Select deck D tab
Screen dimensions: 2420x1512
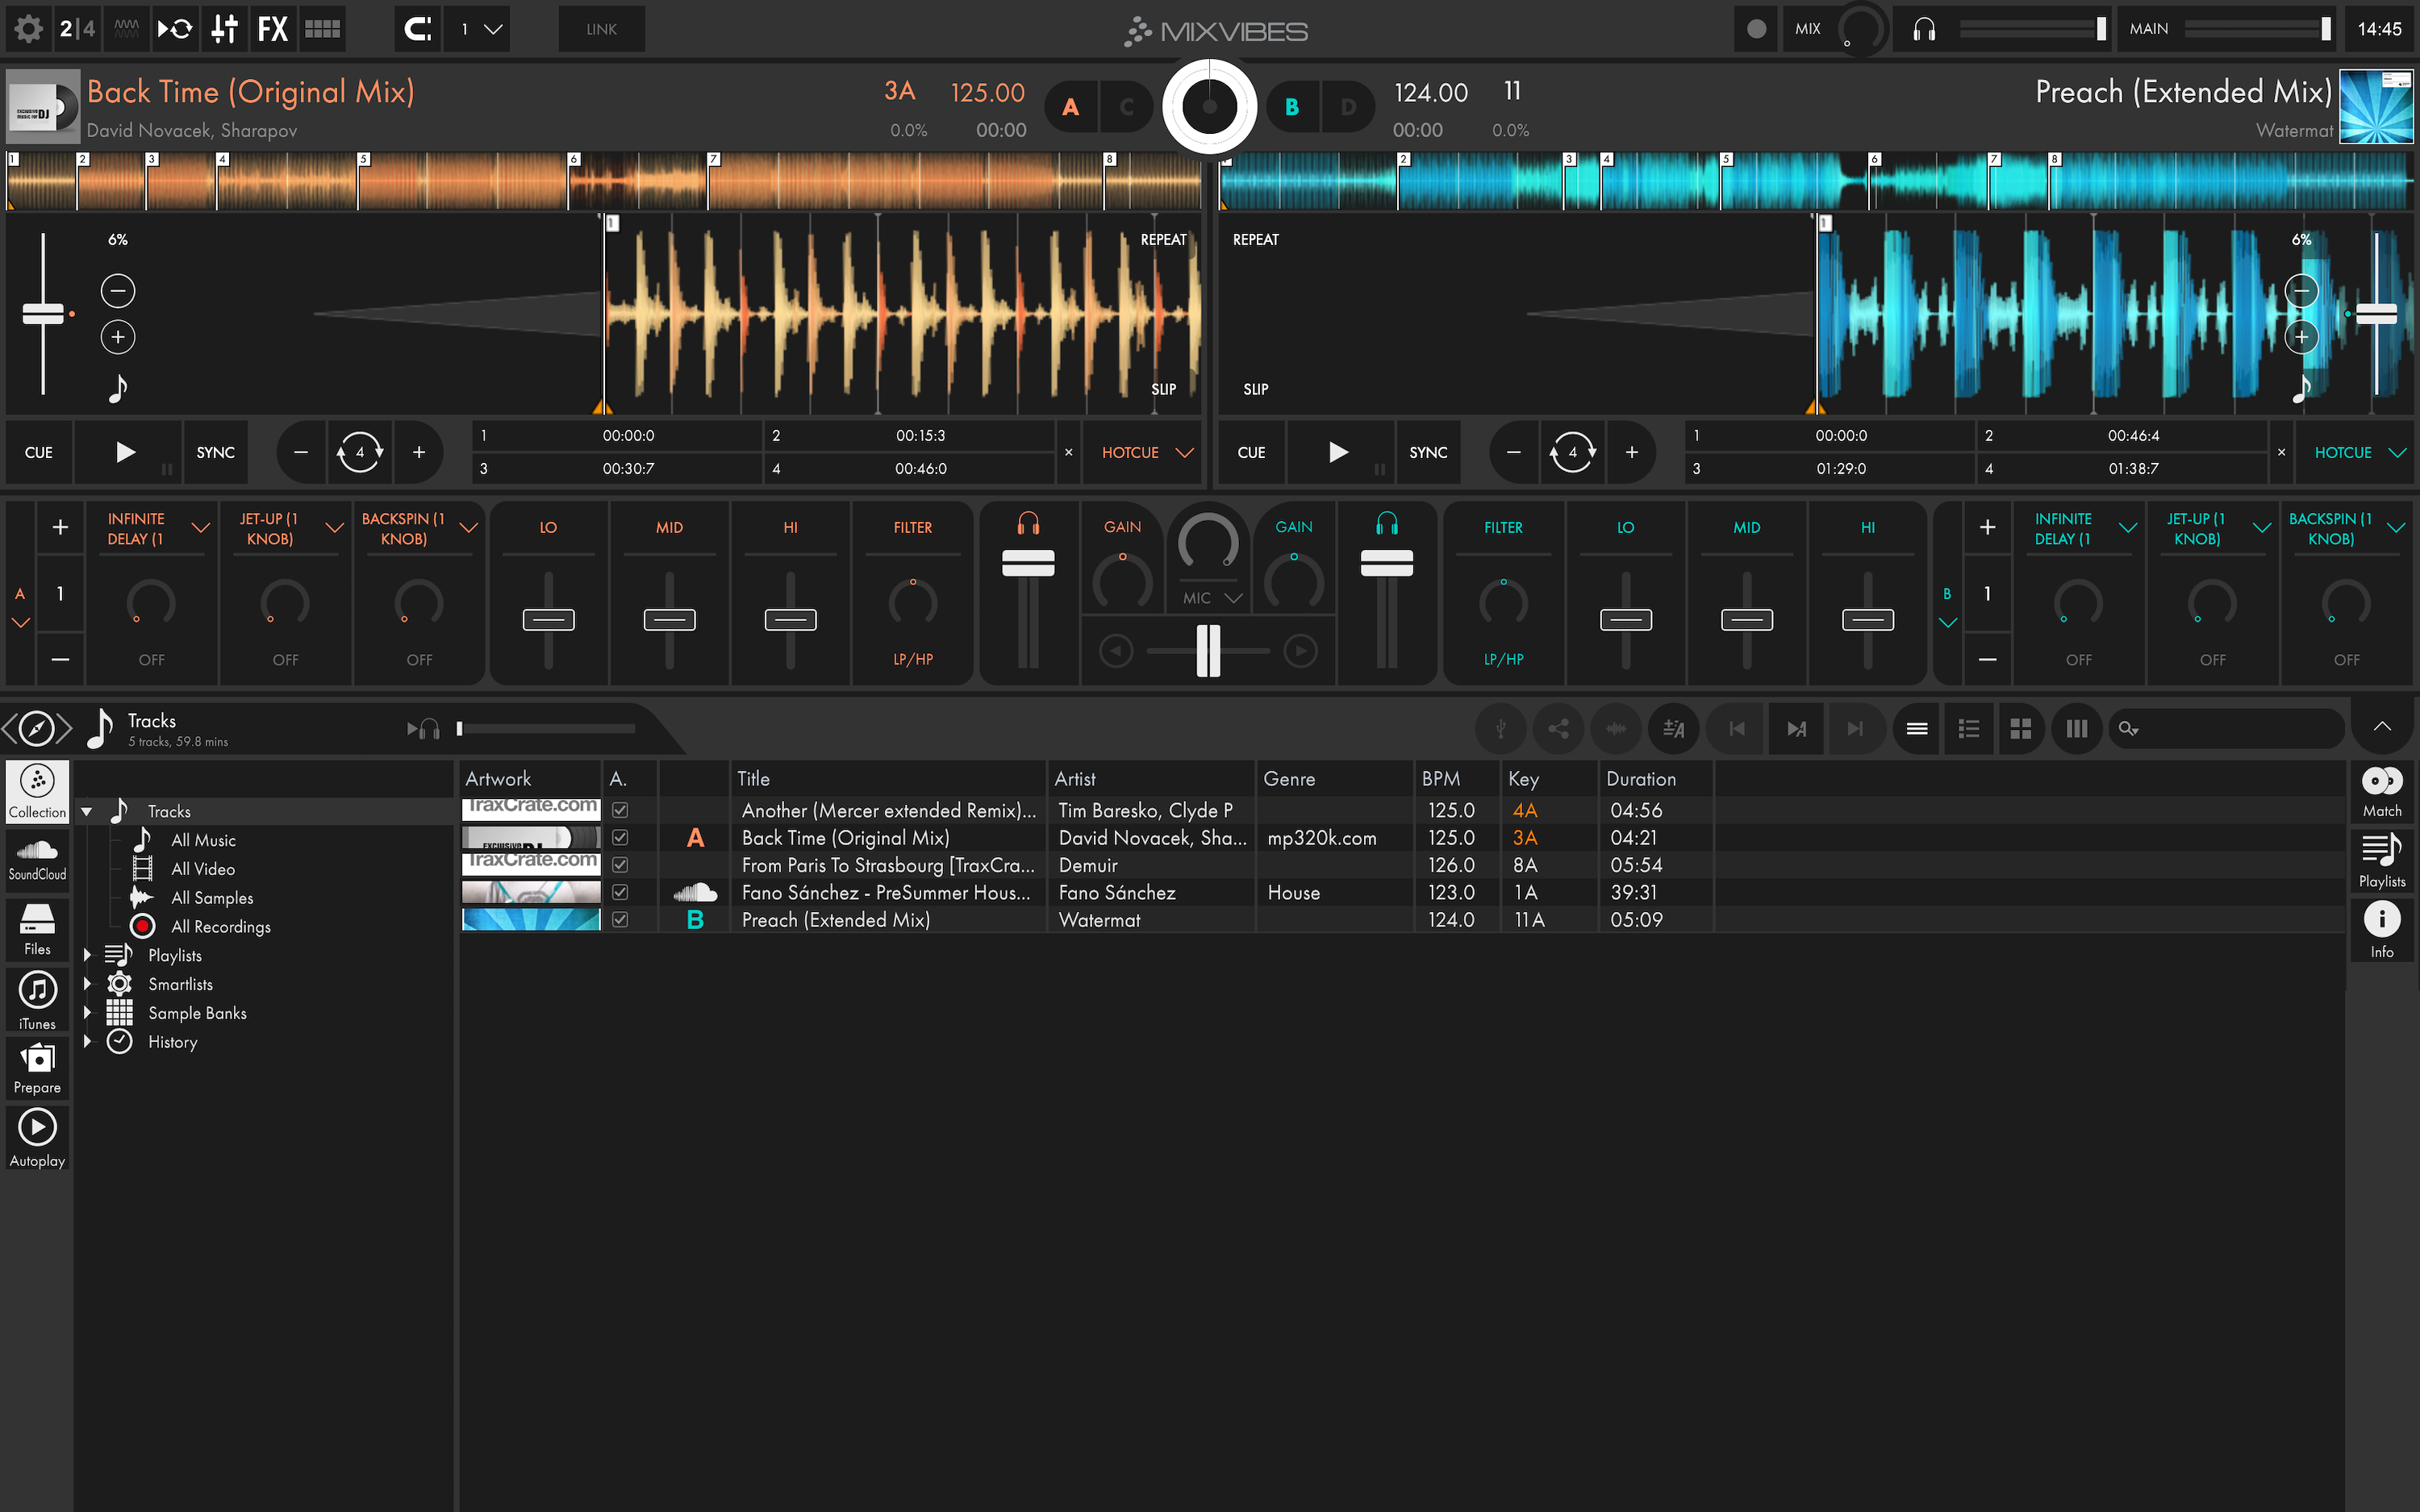1349,107
